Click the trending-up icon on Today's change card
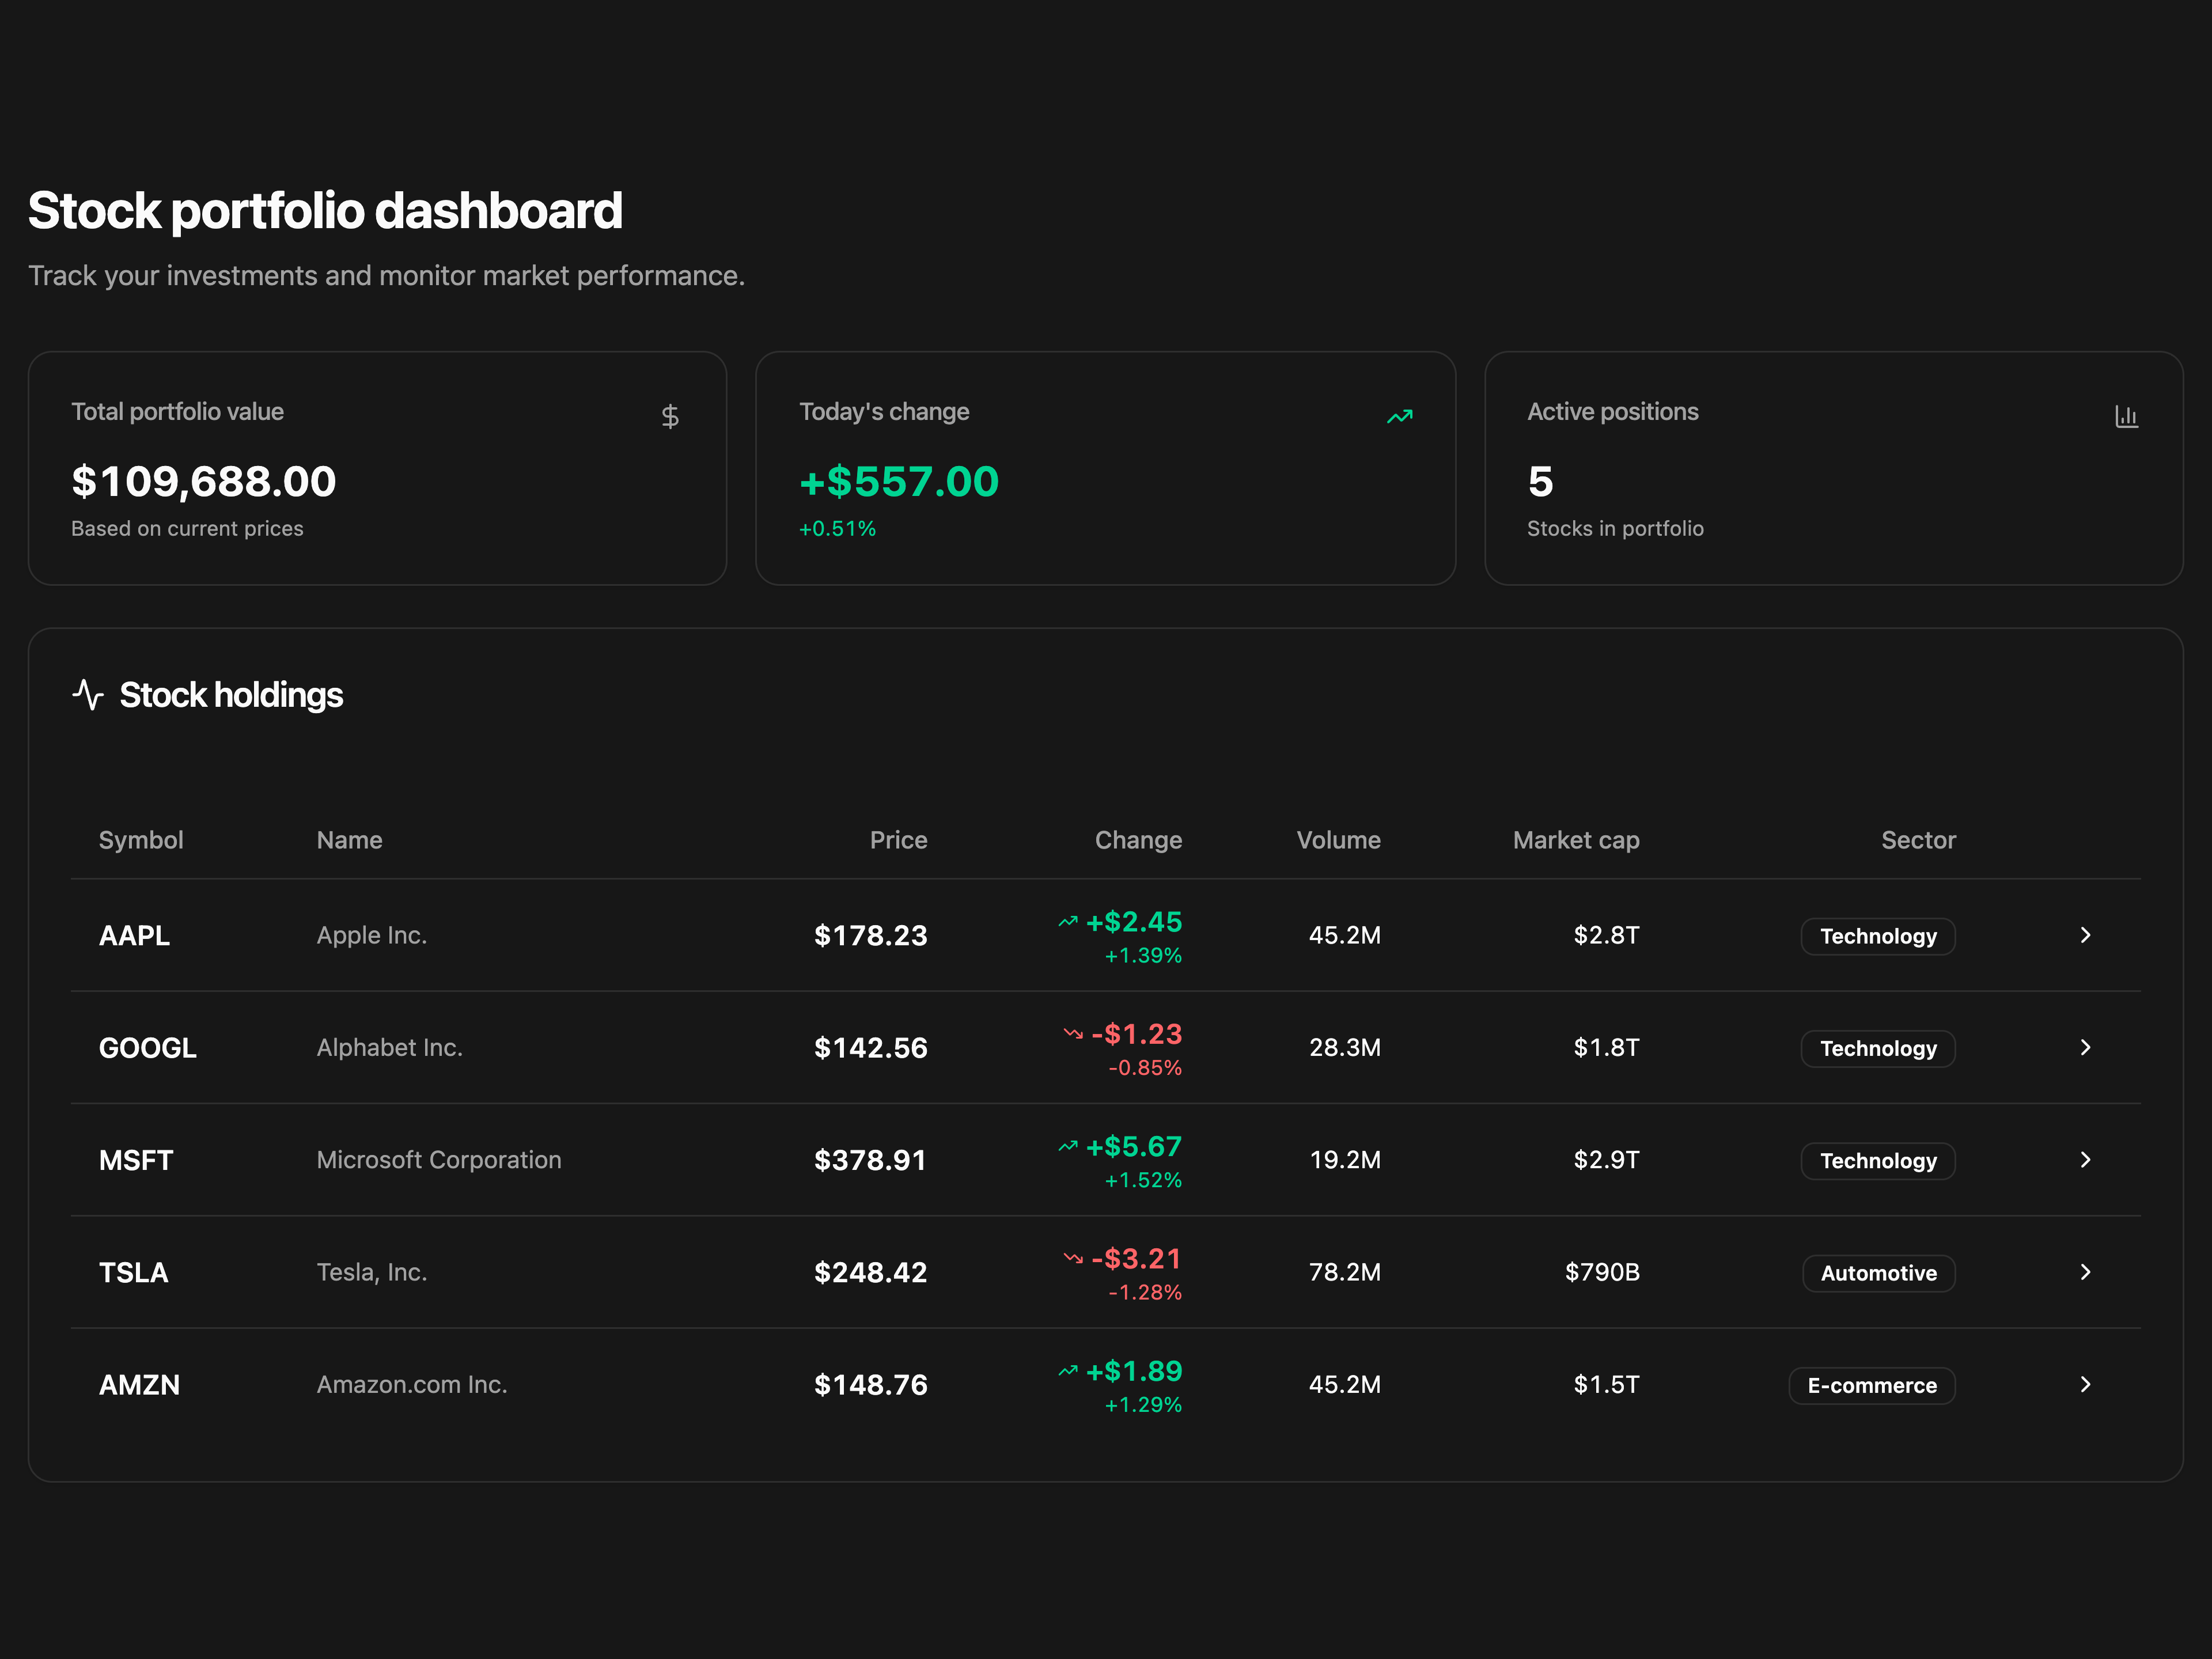 click(1399, 416)
